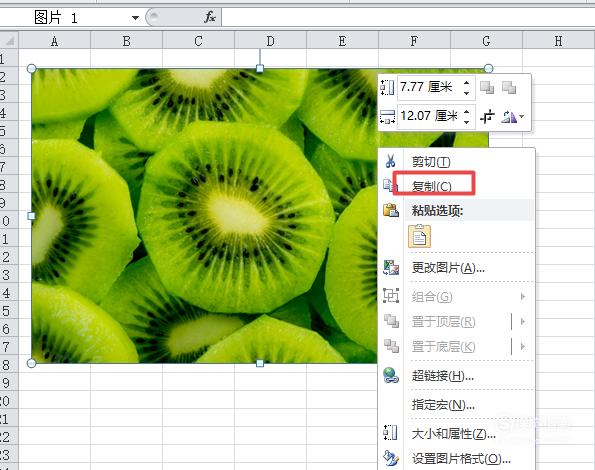This screenshot has height=470, width=595.
Task: Click the Format Picture icon
Action: (391, 458)
